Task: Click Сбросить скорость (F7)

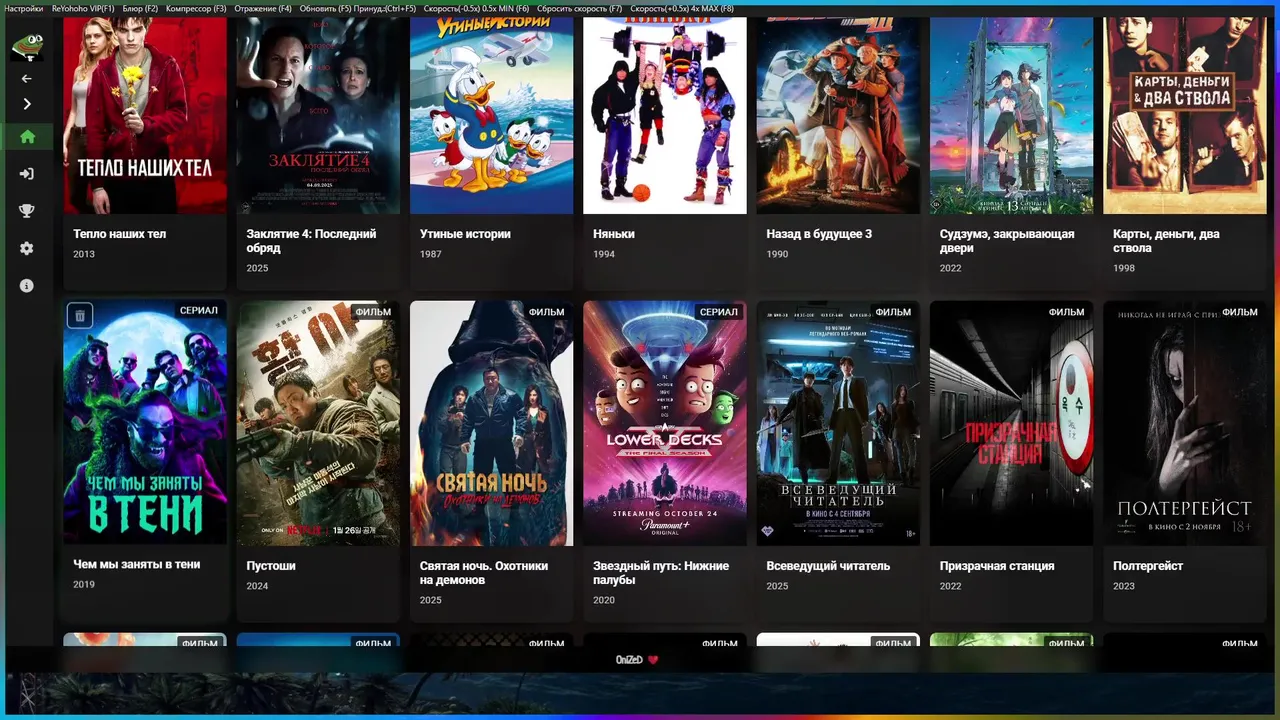Action: coord(579,9)
